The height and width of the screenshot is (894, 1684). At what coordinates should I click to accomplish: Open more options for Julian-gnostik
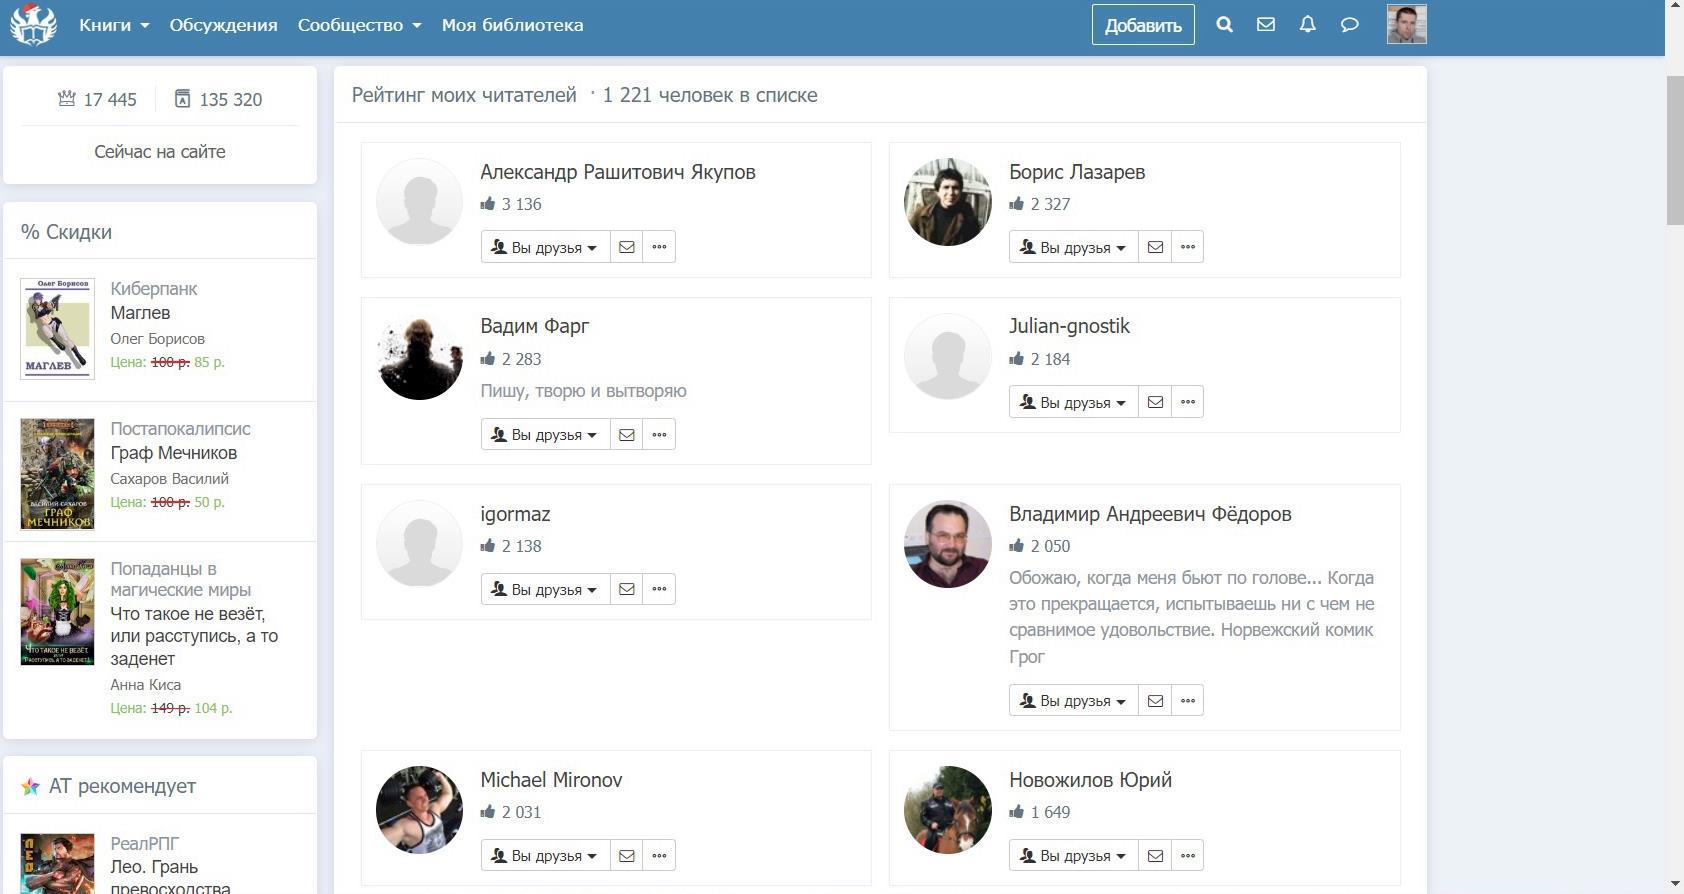click(x=1188, y=402)
